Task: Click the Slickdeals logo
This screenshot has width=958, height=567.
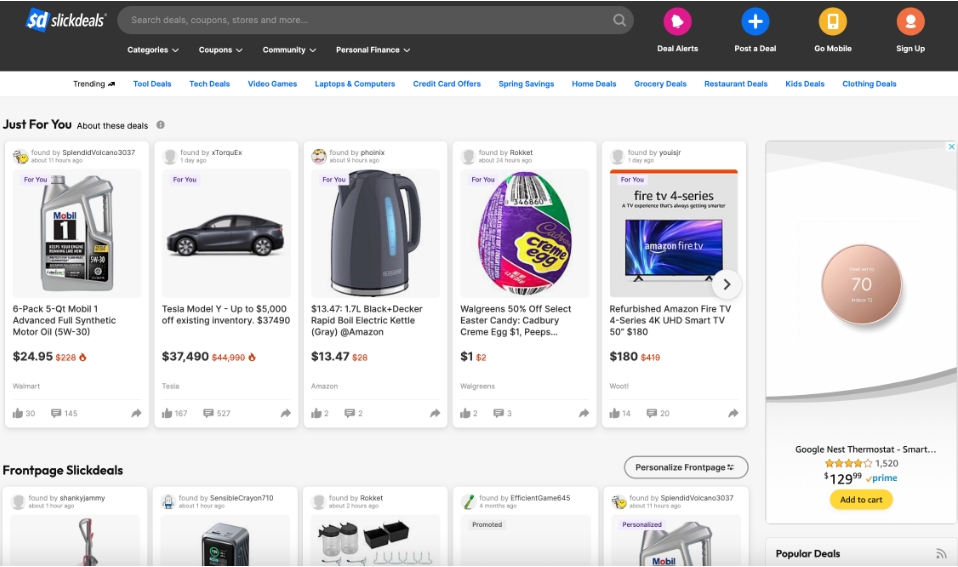Action: [x=65, y=21]
